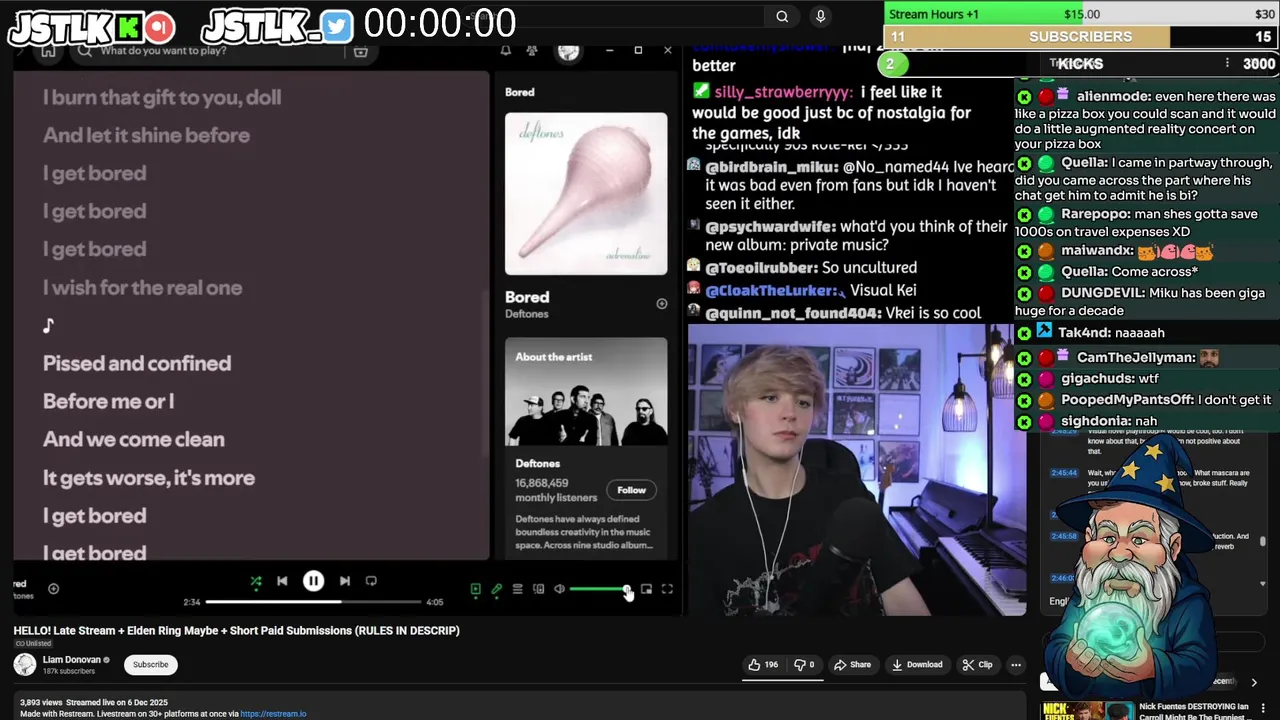Toggle the Spotify lyrics microphone icon
Viewport: 1280px width, 720px height.
(496, 590)
